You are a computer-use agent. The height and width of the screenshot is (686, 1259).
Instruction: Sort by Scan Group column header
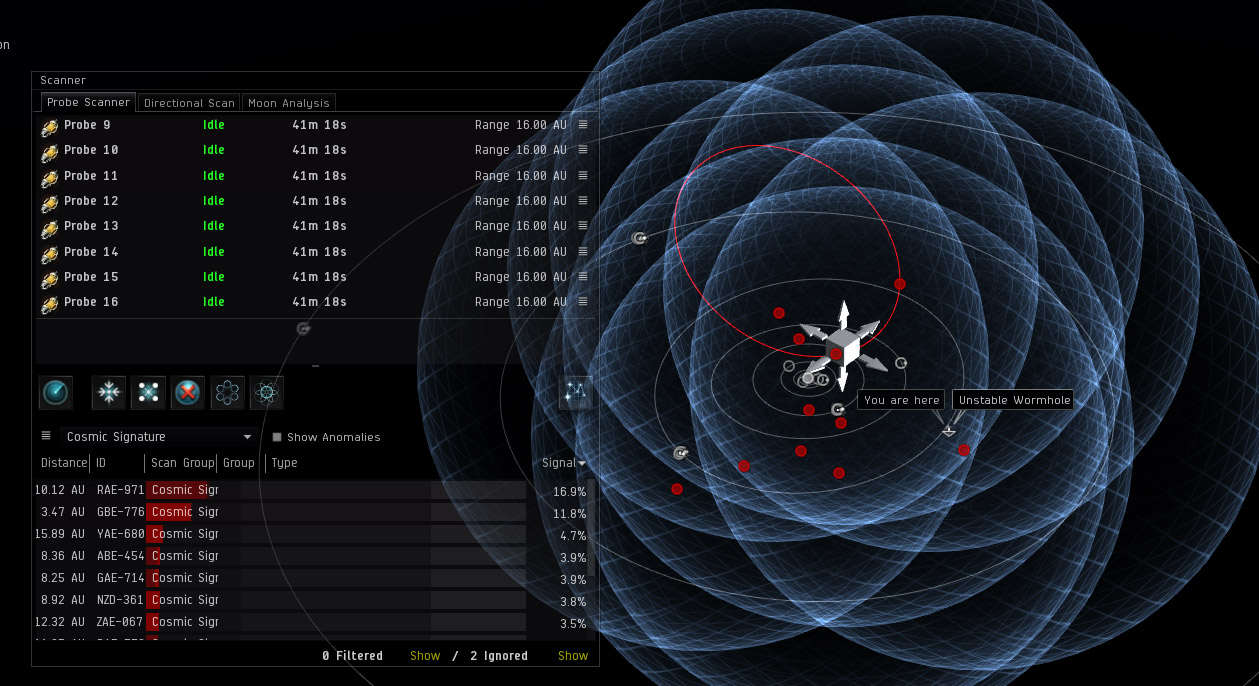[x=182, y=463]
